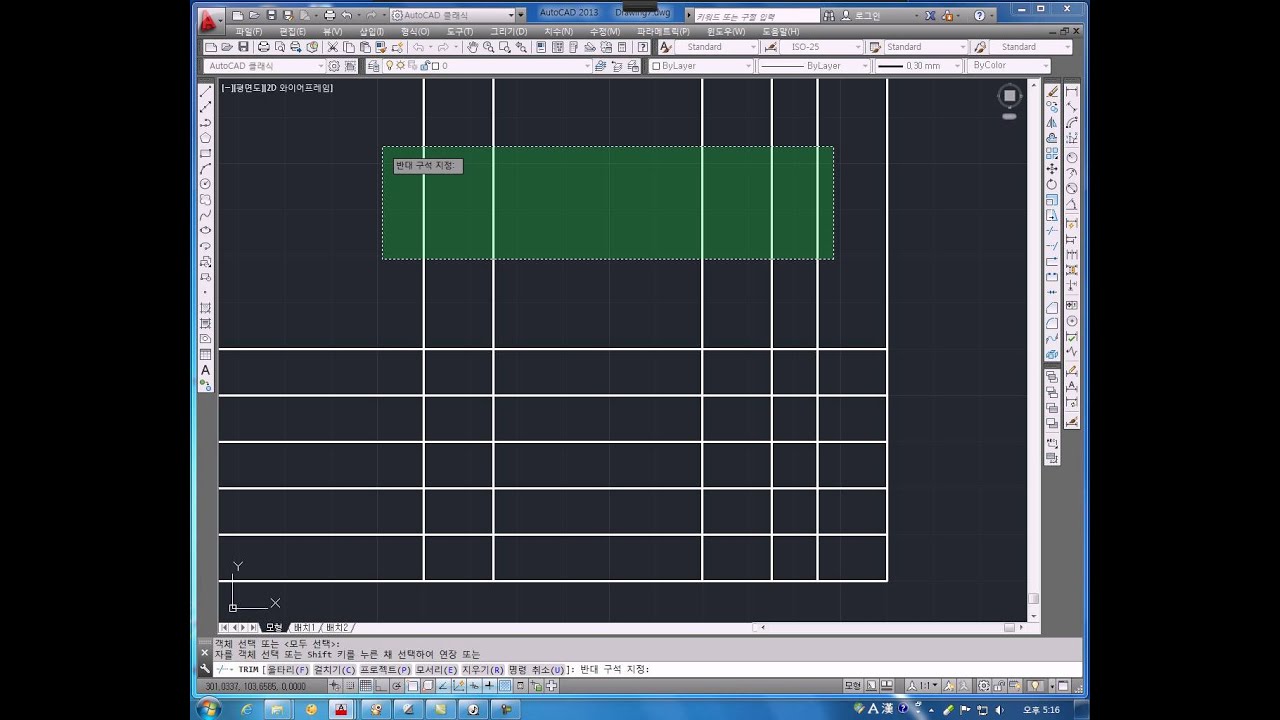Toggle Polar tracking in status bar
Screen dimensions: 1280x720
tap(397, 686)
